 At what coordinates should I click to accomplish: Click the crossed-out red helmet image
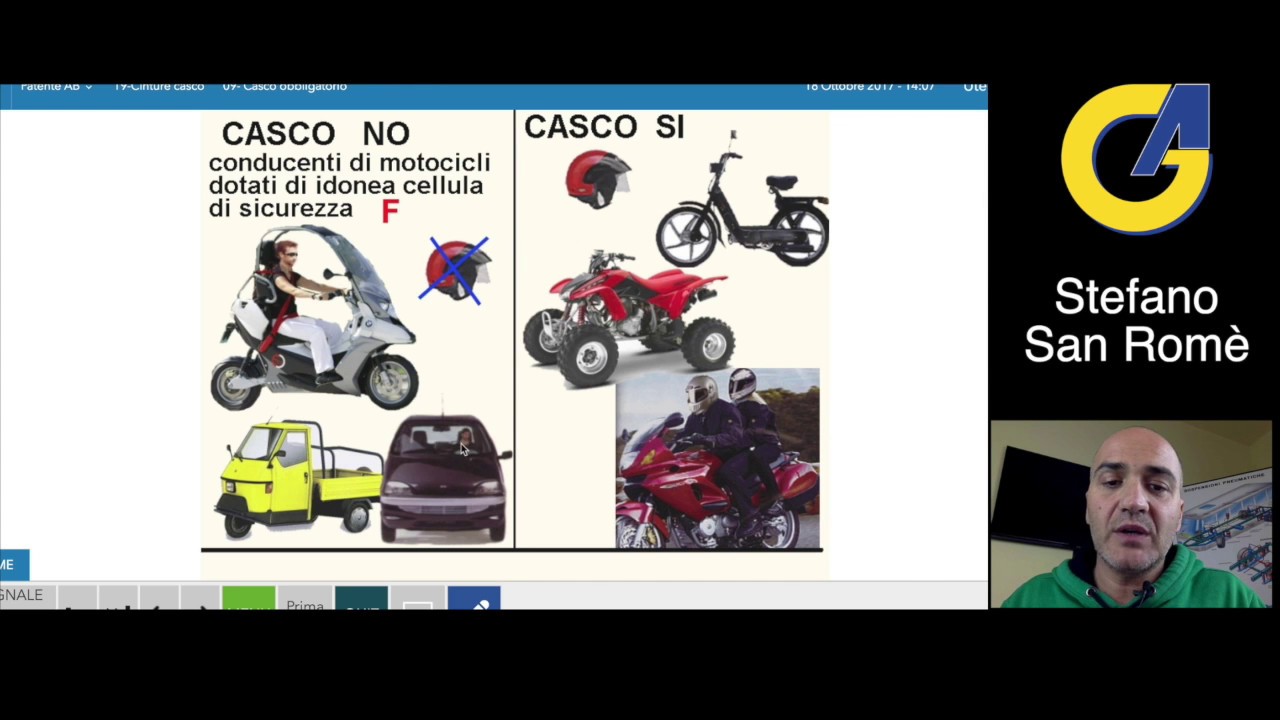[x=457, y=270]
